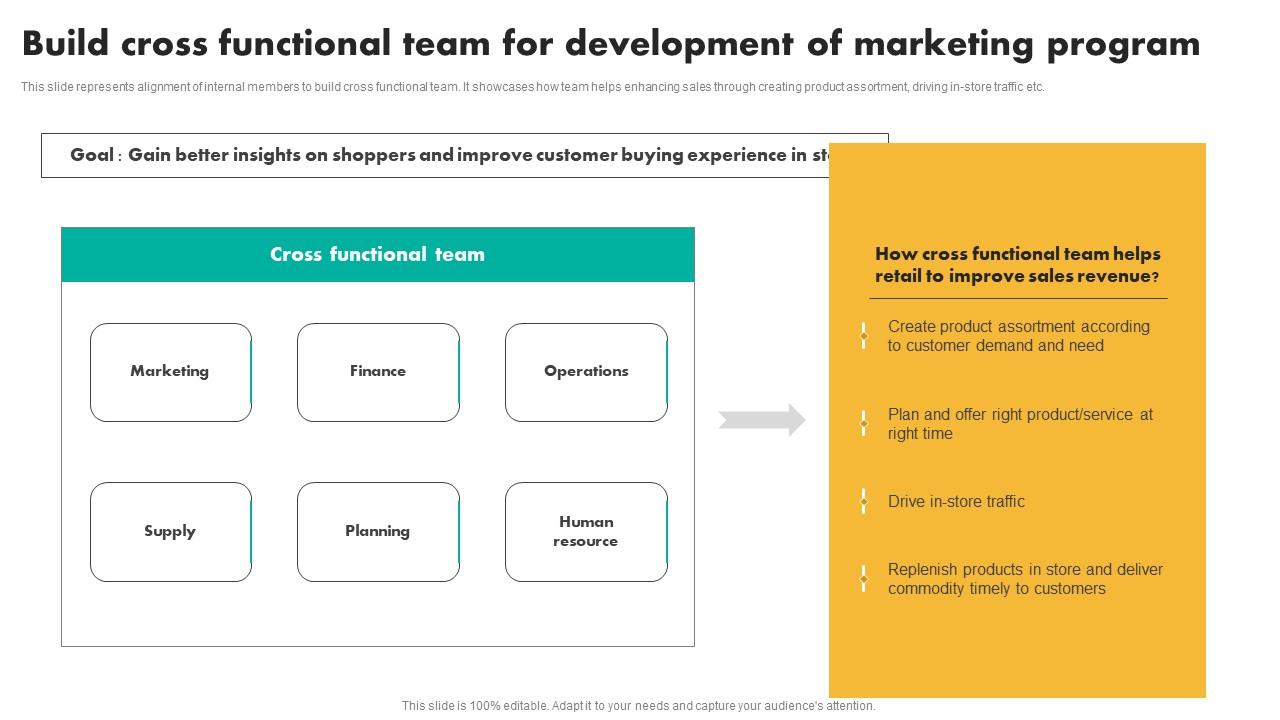This screenshot has width=1280, height=720.
Task: Click the bullet marker beside Drive in-store traffic
Action: coord(863,502)
